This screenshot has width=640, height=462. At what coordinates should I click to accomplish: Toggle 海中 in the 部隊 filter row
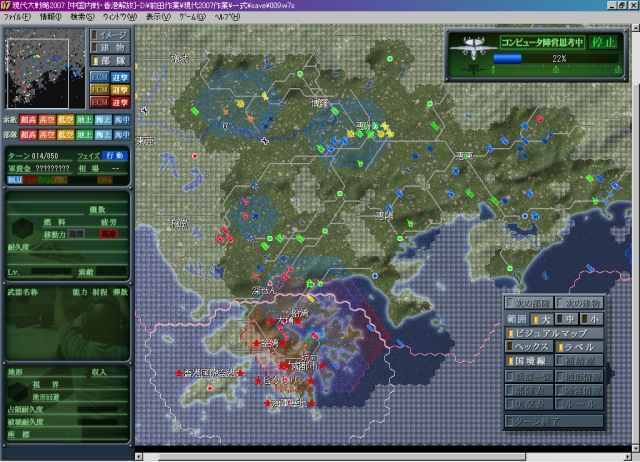point(122,135)
